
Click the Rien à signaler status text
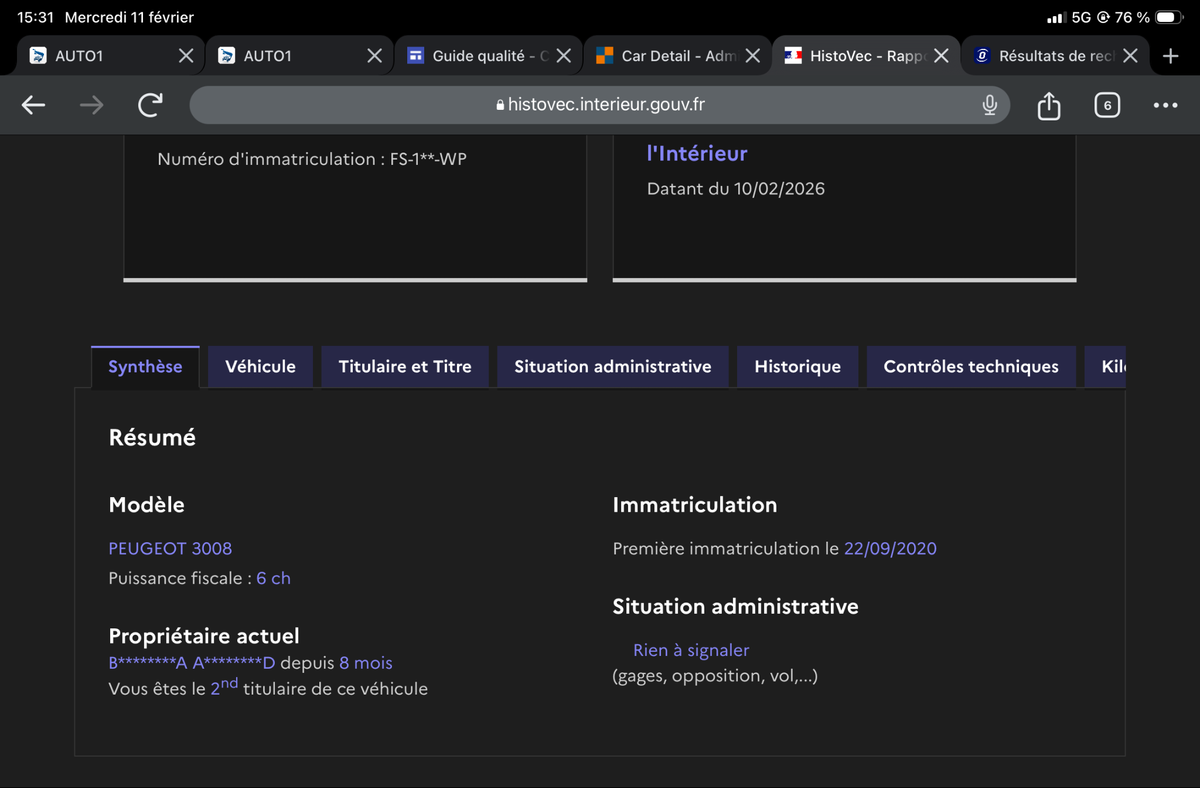coord(691,650)
